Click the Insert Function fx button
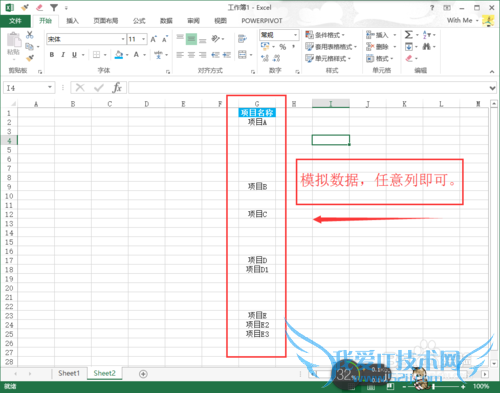Viewport: 500px width, 393px height. click(x=117, y=88)
